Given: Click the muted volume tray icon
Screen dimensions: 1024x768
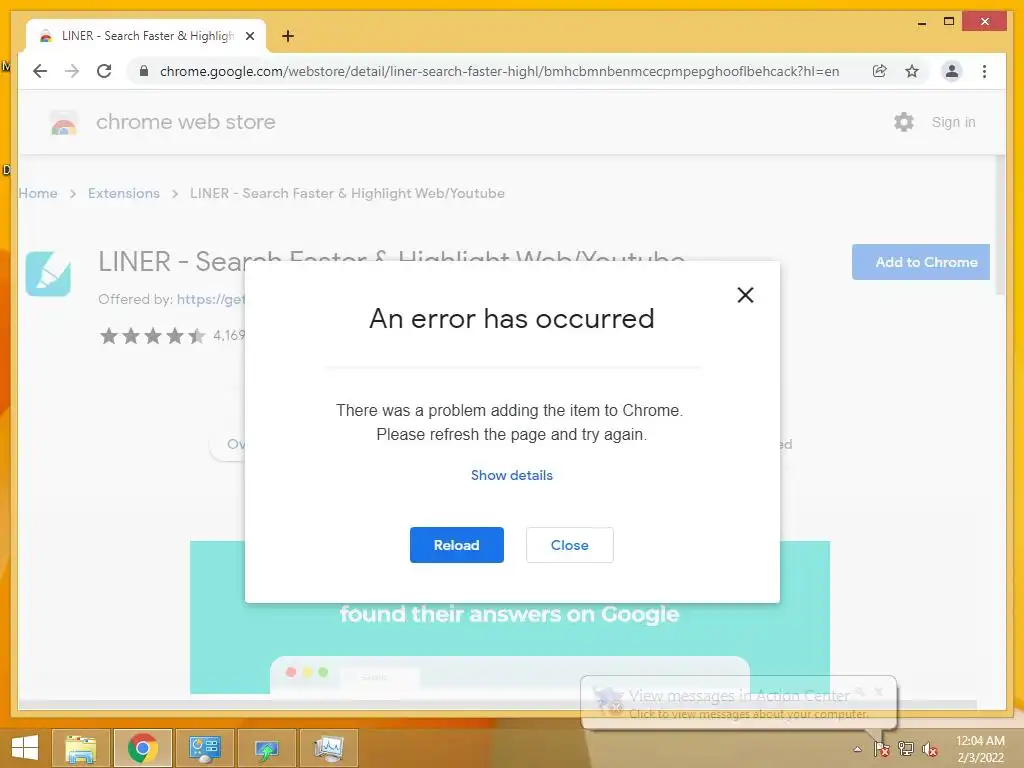Looking at the screenshot, I should click(930, 749).
